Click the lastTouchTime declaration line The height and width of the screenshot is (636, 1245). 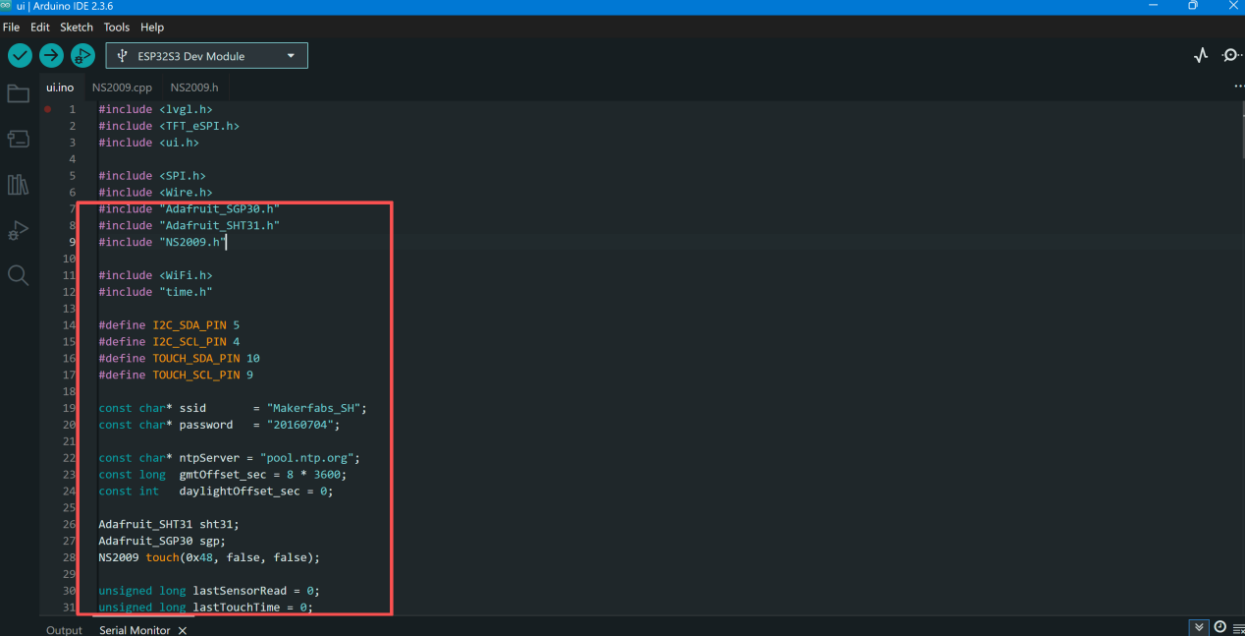[206, 607]
